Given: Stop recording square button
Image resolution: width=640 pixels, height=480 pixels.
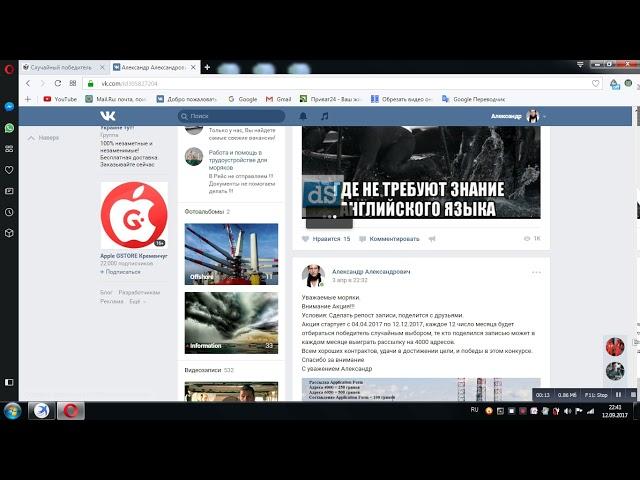Looking at the screenshot, I should [633, 395].
